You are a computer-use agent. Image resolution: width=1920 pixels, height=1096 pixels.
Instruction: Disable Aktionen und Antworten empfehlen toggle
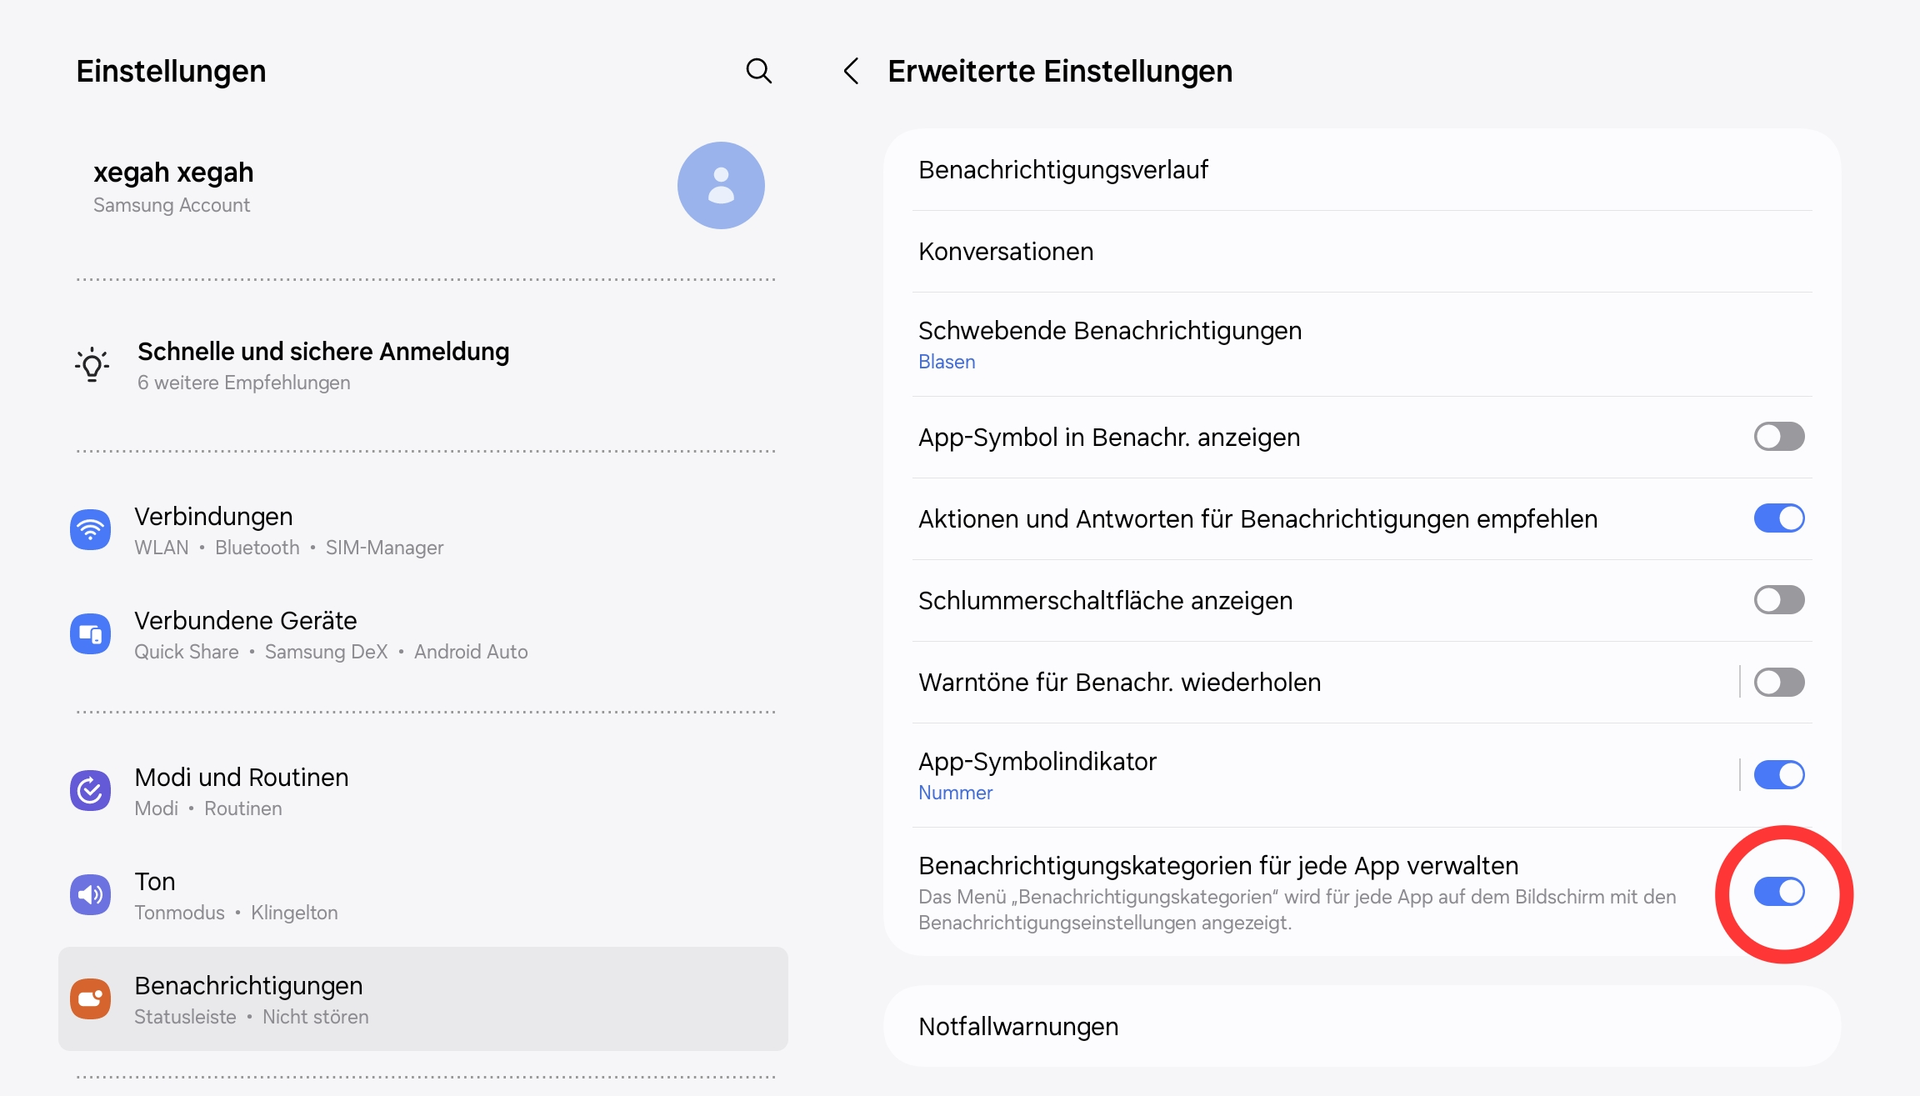(x=1778, y=518)
